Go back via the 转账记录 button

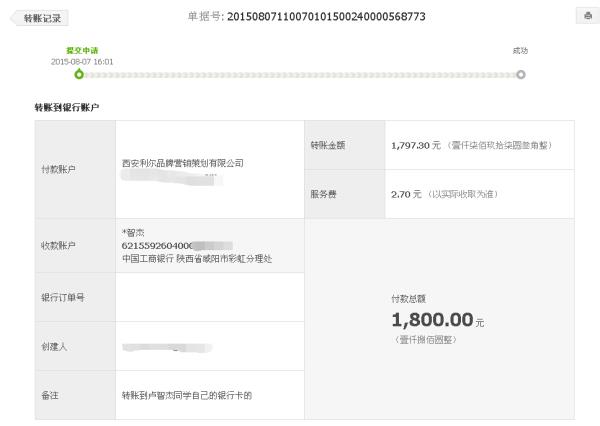(x=40, y=18)
